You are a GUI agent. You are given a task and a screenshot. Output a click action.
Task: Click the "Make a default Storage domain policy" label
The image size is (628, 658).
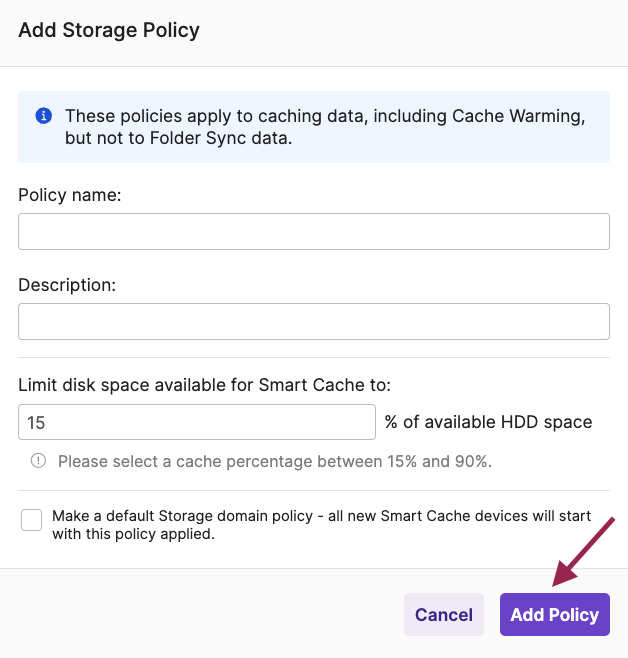[x=321, y=516]
